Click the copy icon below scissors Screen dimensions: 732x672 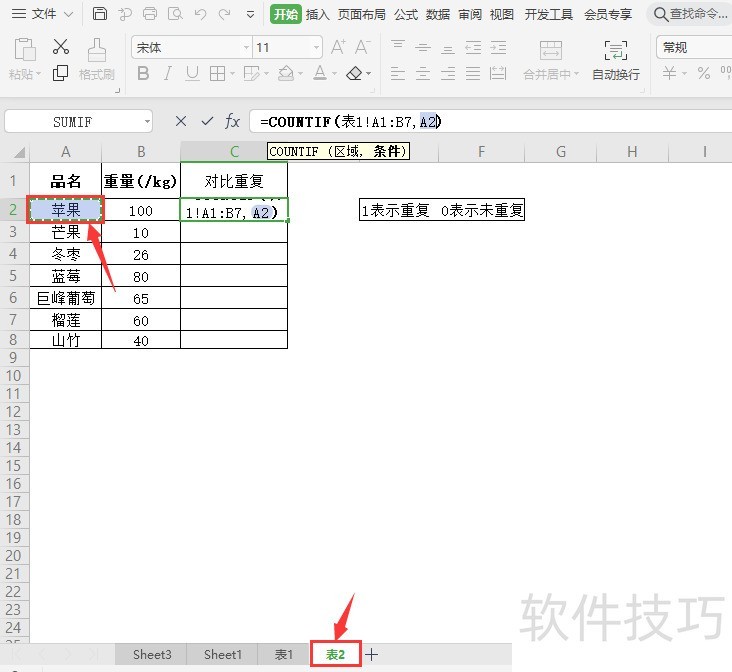click(60, 73)
